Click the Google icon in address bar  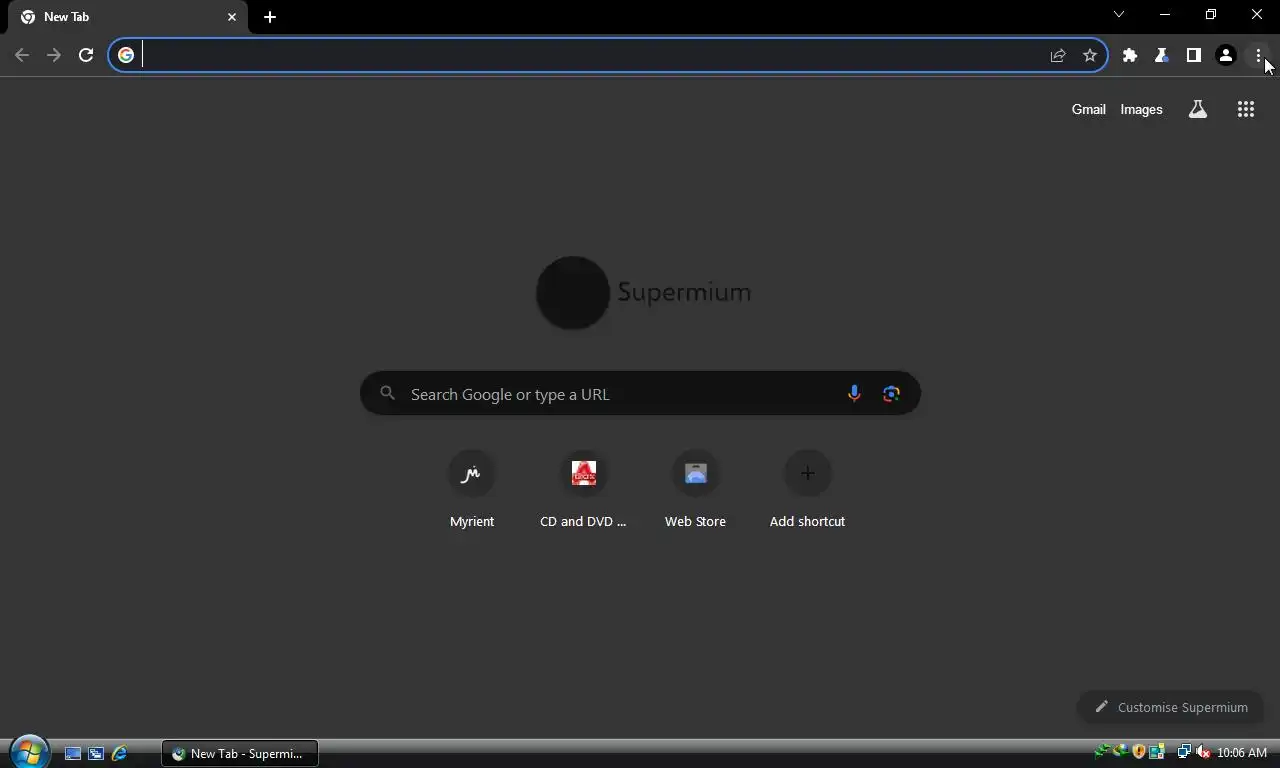126,55
